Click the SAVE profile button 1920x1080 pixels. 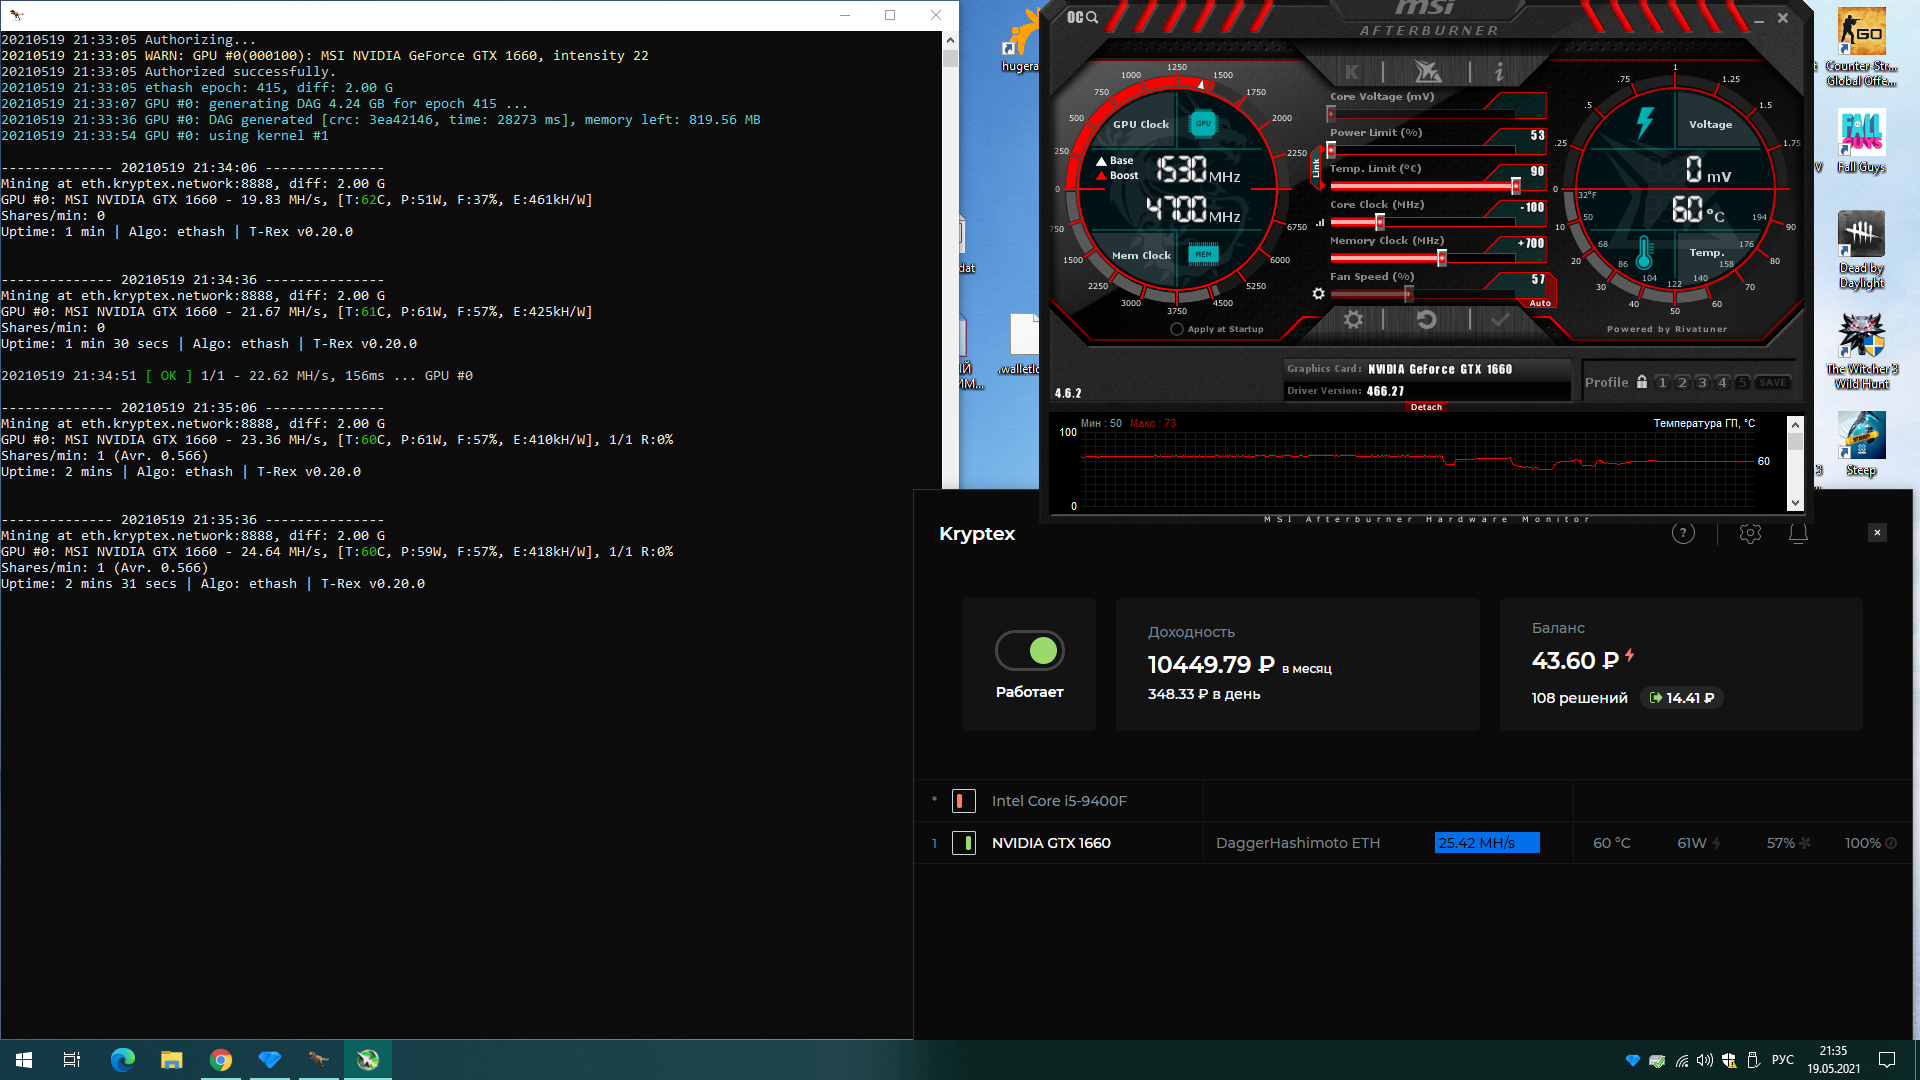coord(1773,382)
